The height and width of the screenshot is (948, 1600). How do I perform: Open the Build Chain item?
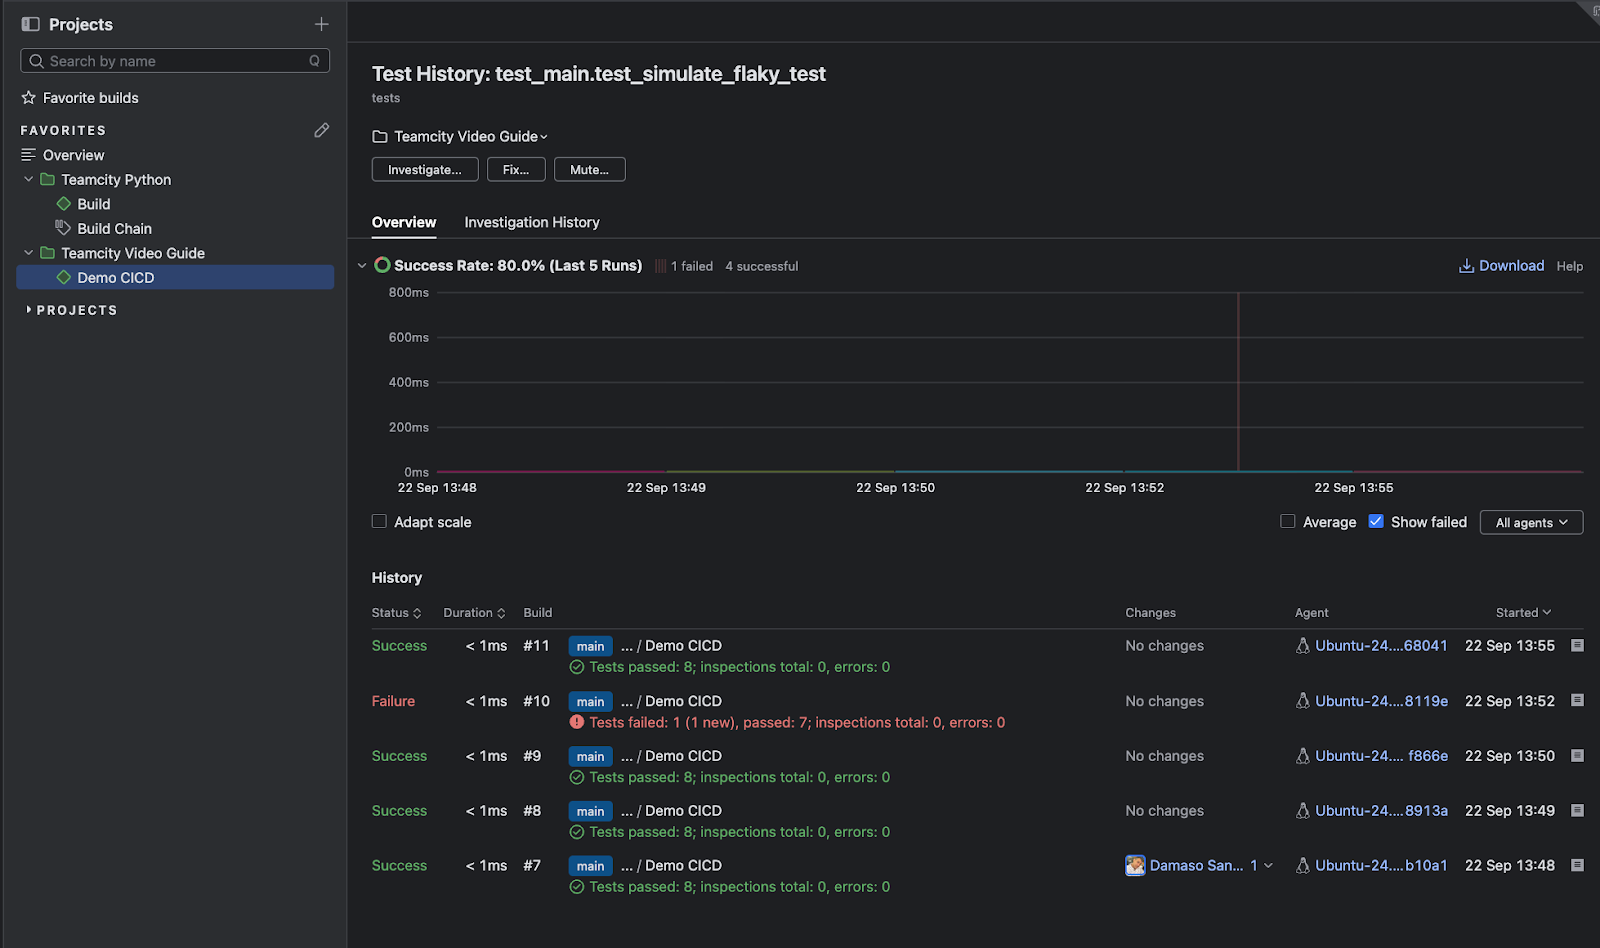click(114, 229)
